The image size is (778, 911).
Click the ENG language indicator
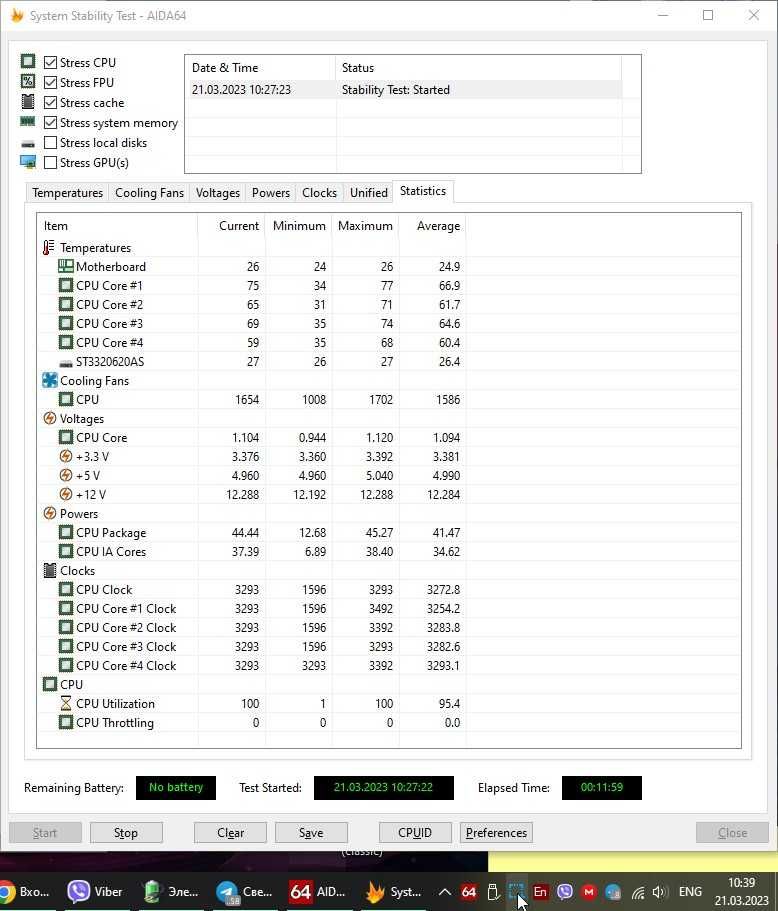coord(690,891)
